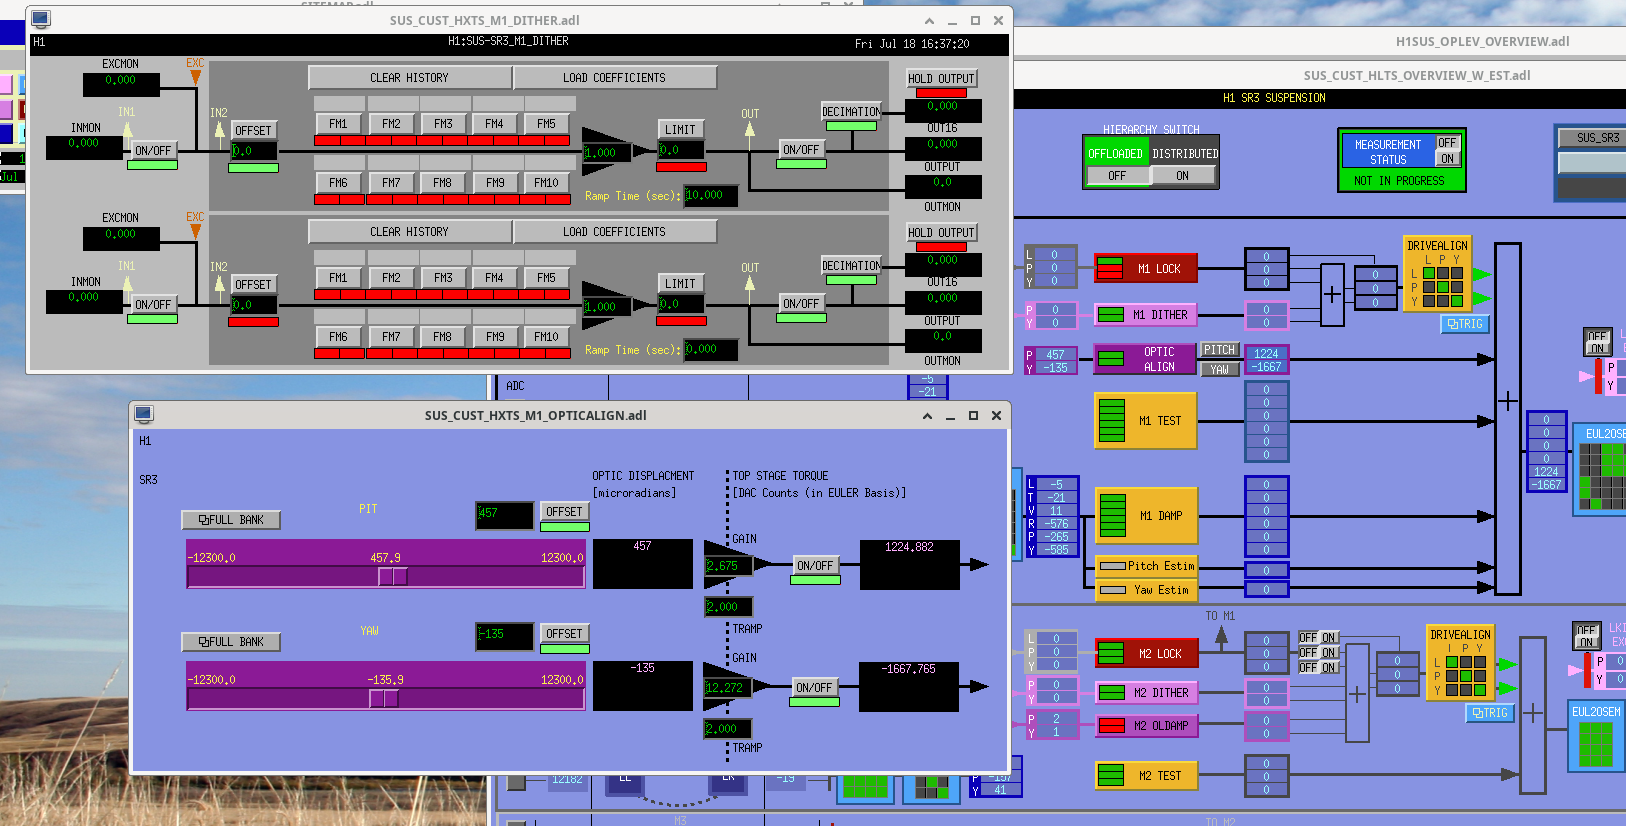The image size is (1626, 826).
Task: Toggle the PIT OFFSET switch in OPTICALIGN
Action: point(564,511)
